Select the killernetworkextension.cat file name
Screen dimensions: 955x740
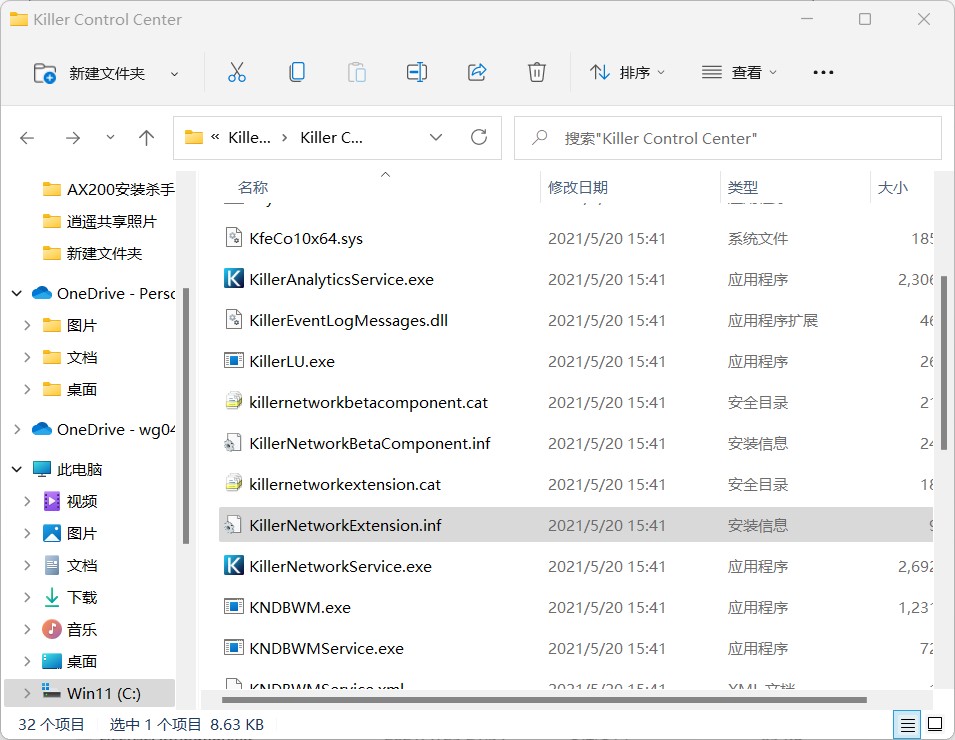pos(345,484)
